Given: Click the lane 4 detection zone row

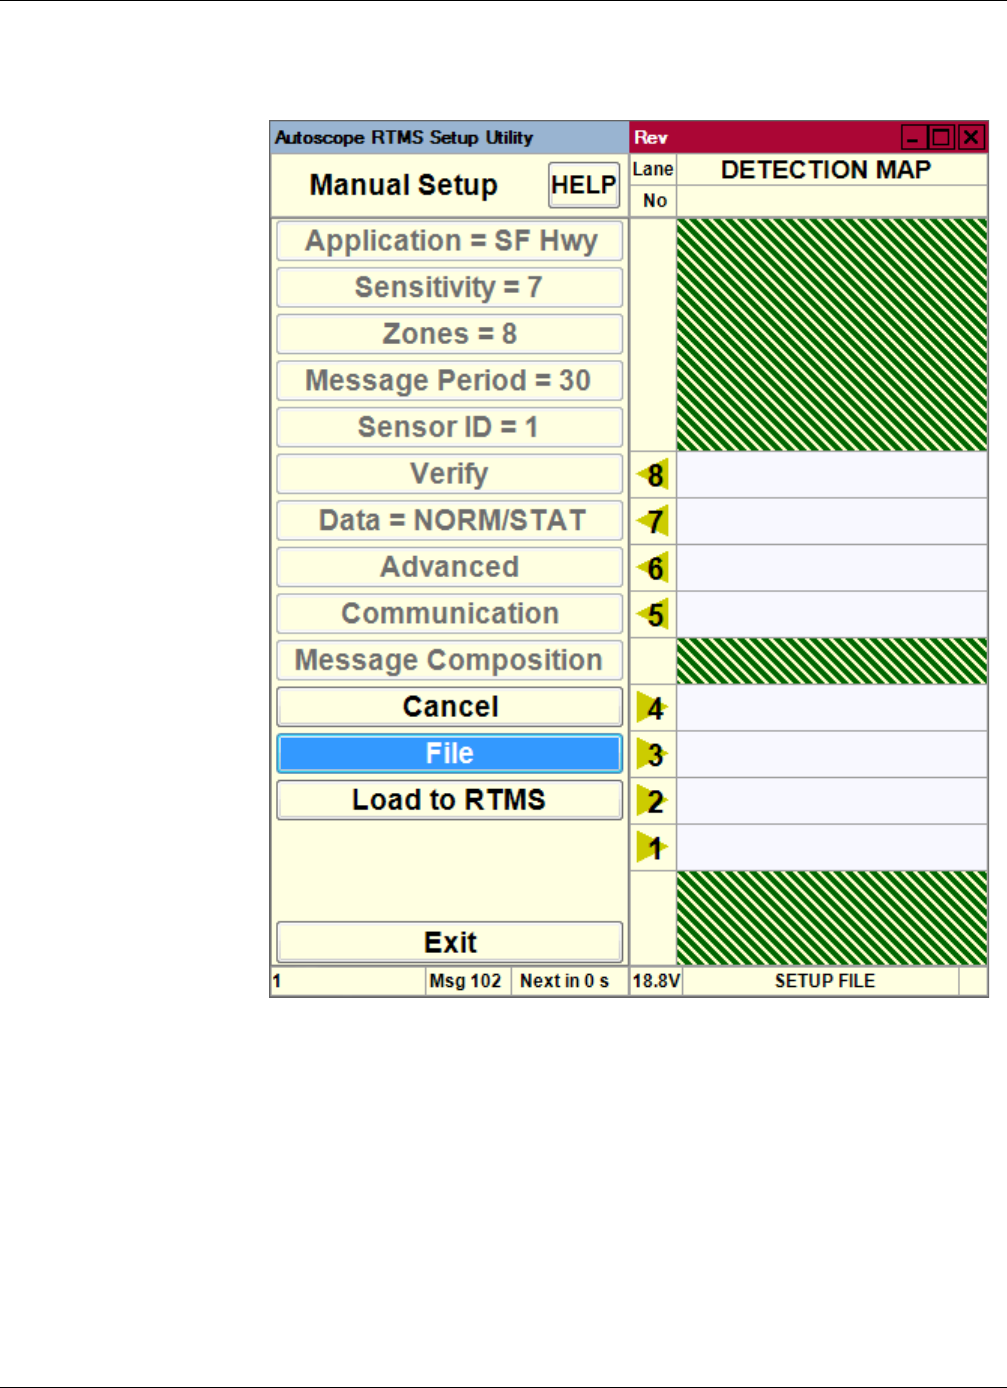Looking at the screenshot, I should pyautogui.click(x=832, y=708).
